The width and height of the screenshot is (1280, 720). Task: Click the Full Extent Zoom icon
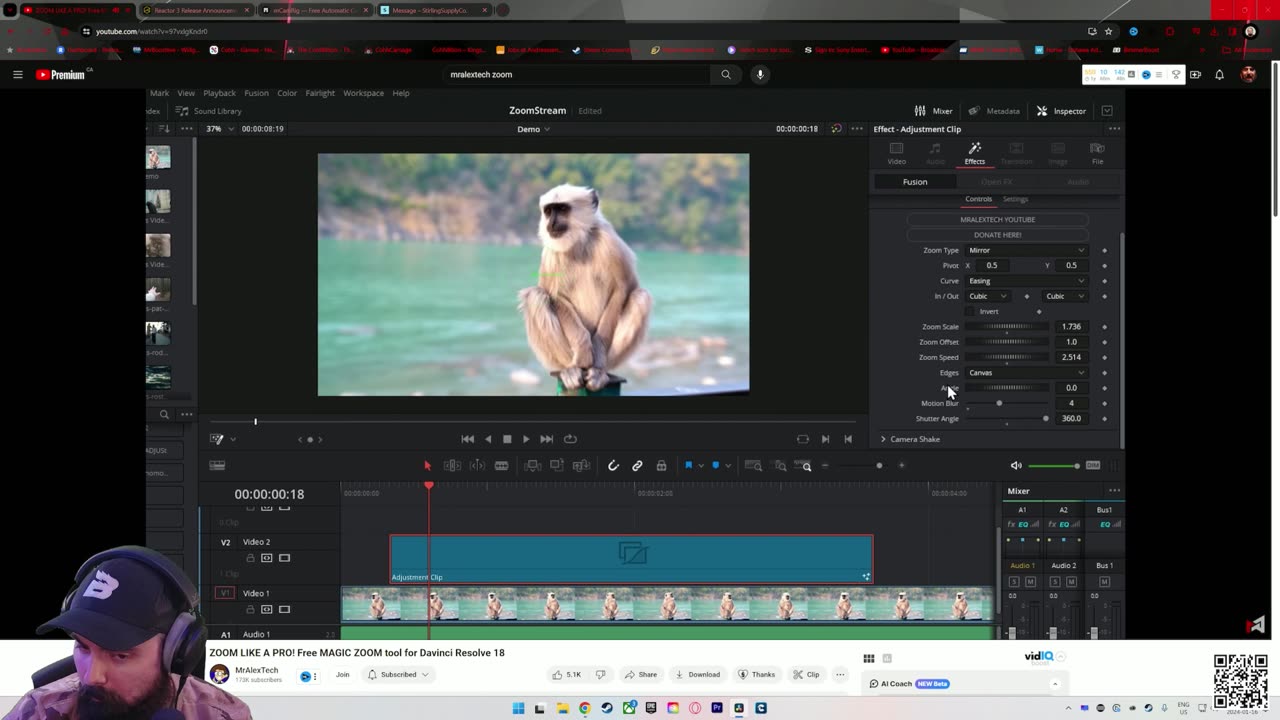click(753, 465)
